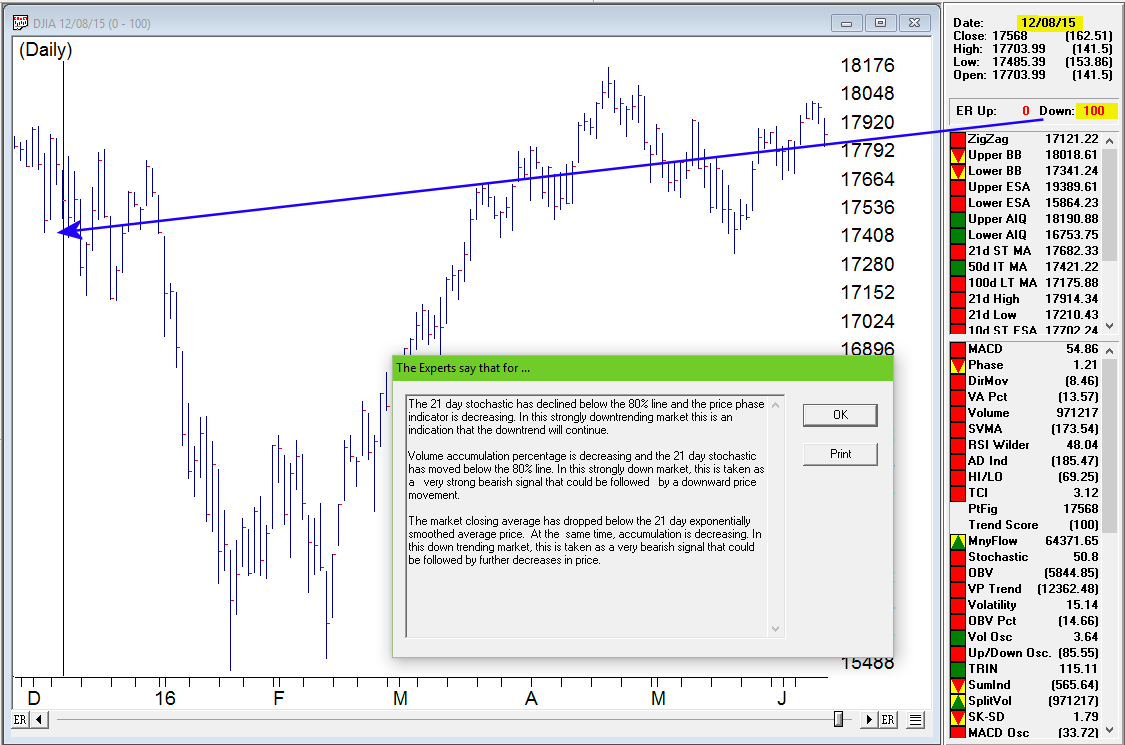Click the DJIA chart window title icon

[21, 23]
